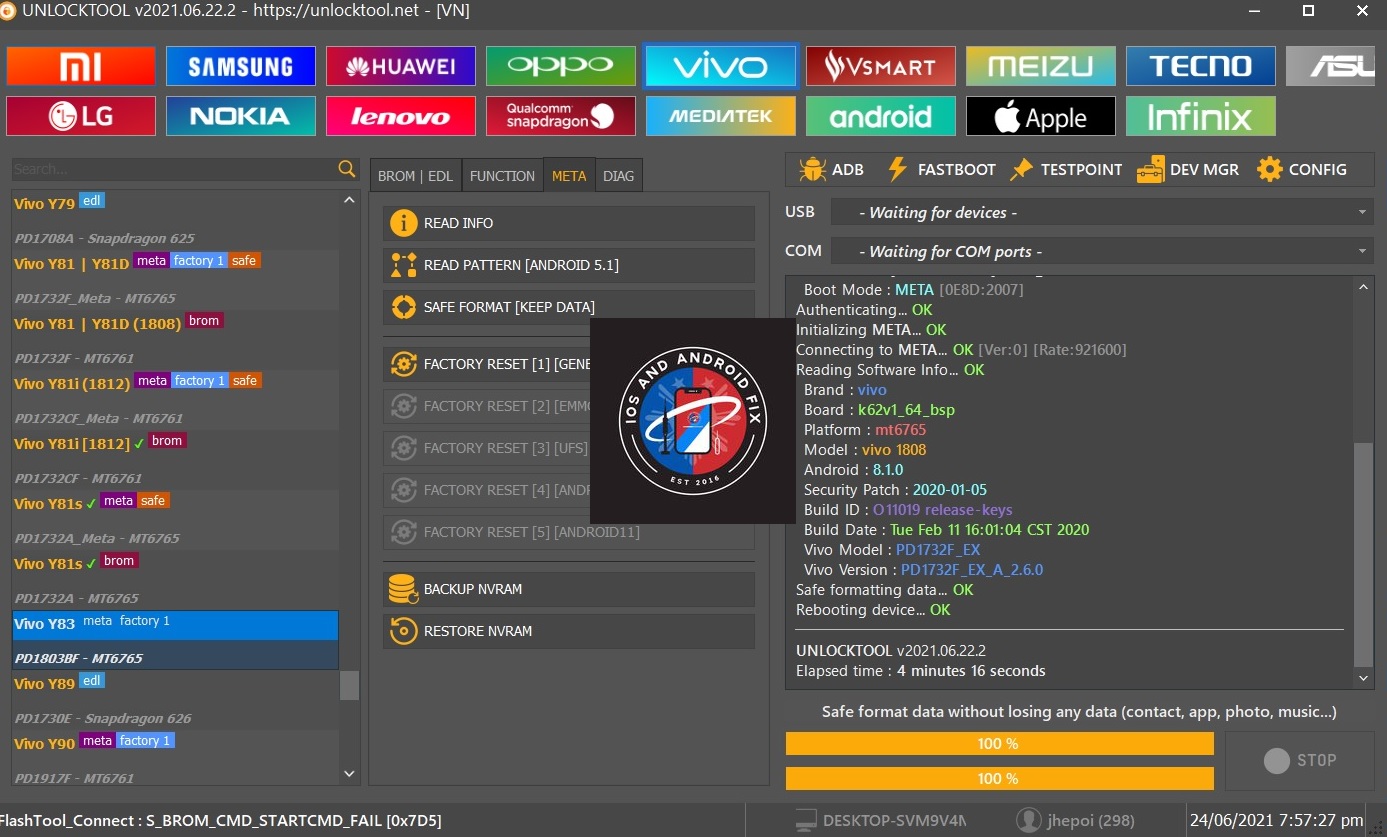Click the upper 100 % progress bar
The height and width of the screenshot is (837, 1387).
999,744
